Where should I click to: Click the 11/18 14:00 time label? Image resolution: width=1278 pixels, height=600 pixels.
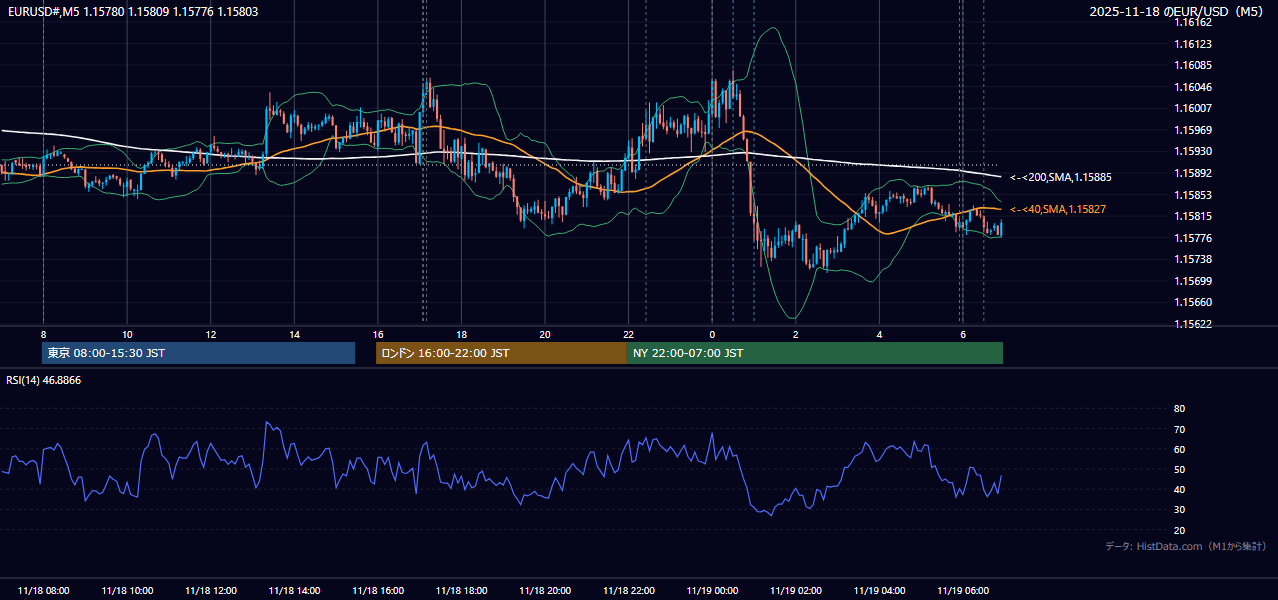(x=294, y=590)
